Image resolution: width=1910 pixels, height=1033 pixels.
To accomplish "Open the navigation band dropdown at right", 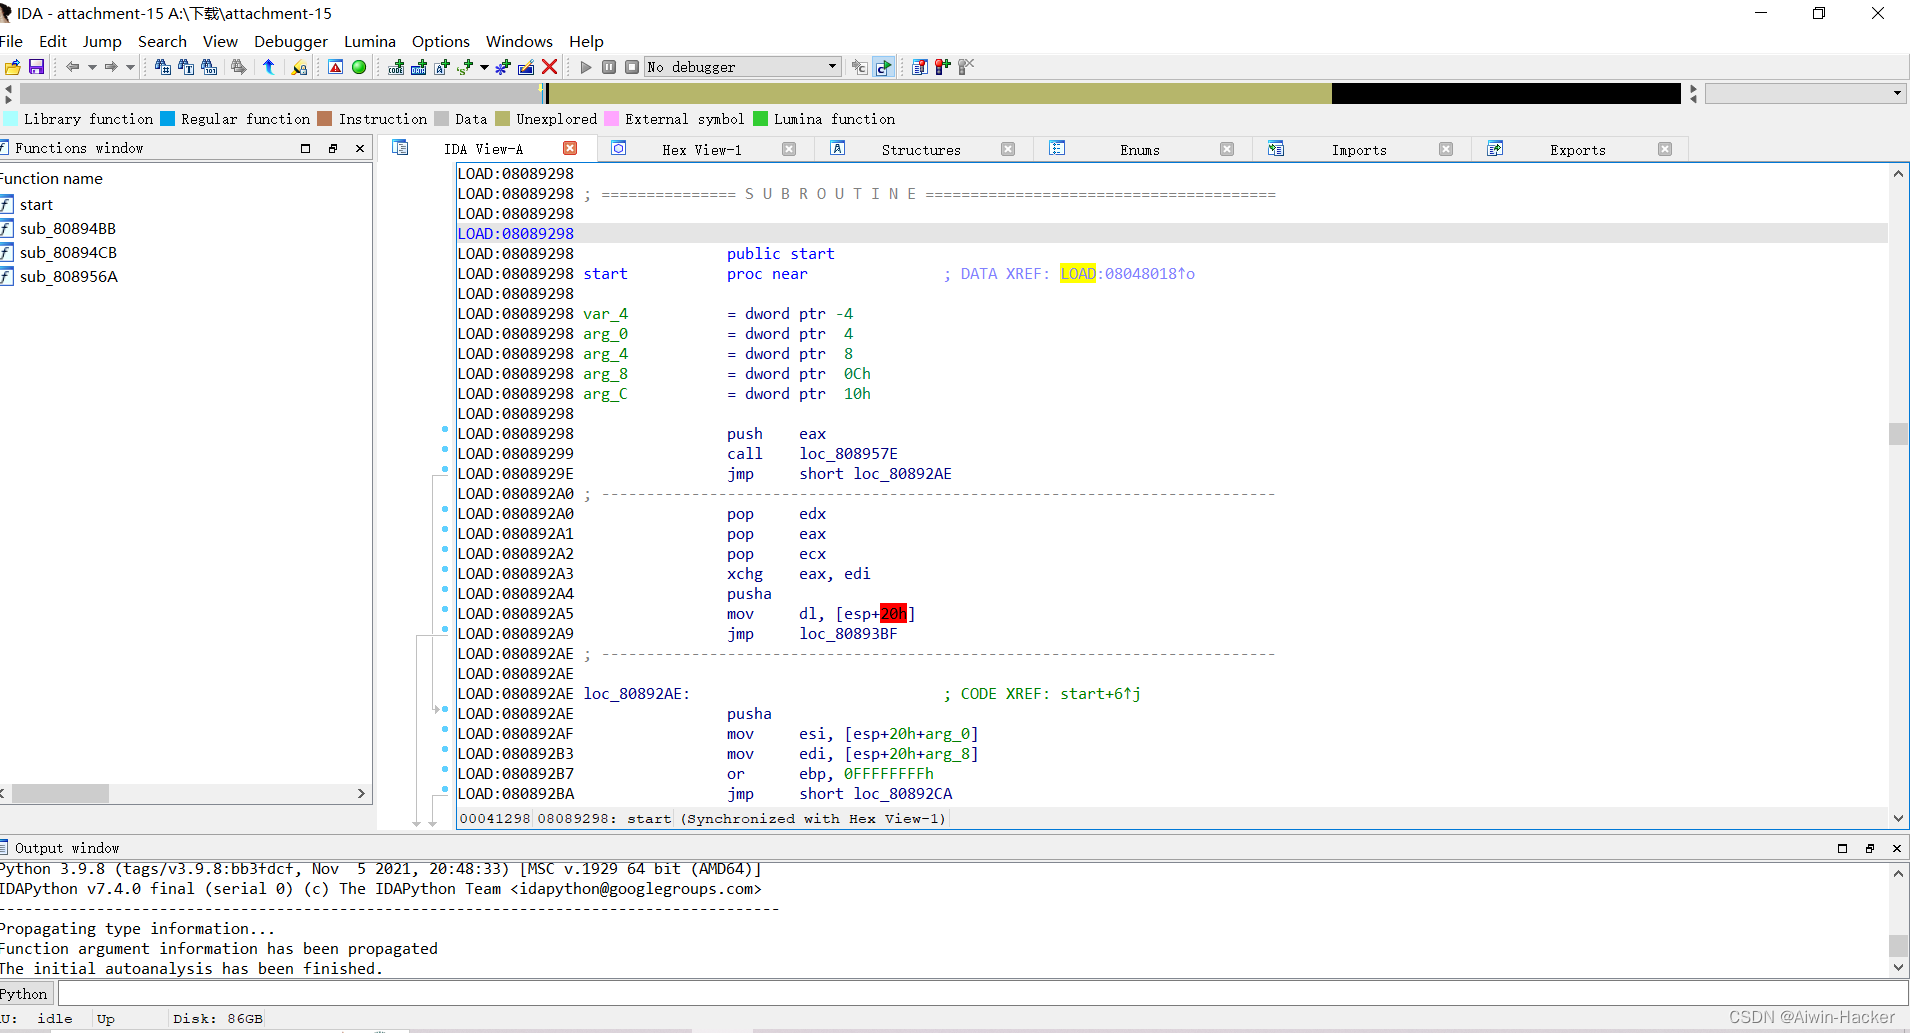I will click(x=1805, y=93).
